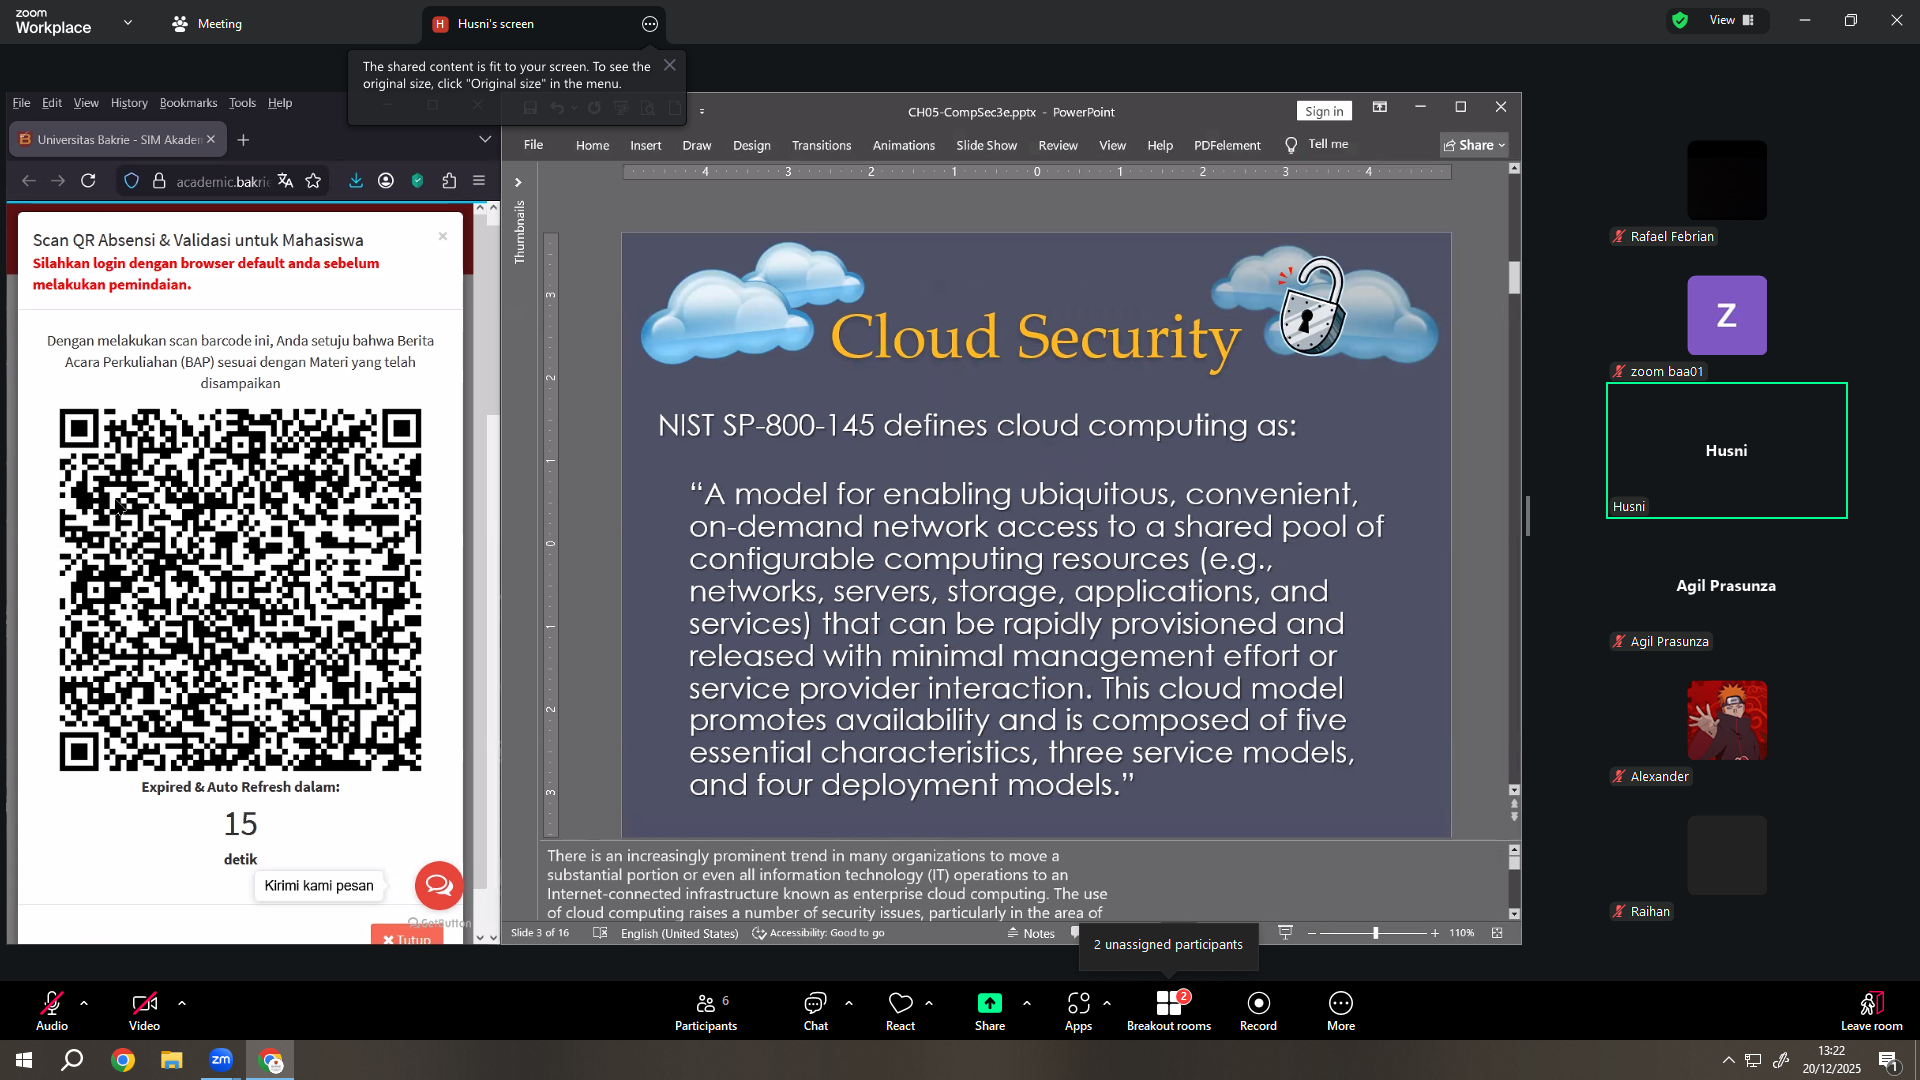1920x1080 pixels.
Task: Bookmark this page with the star
Action: pos(313,181)
